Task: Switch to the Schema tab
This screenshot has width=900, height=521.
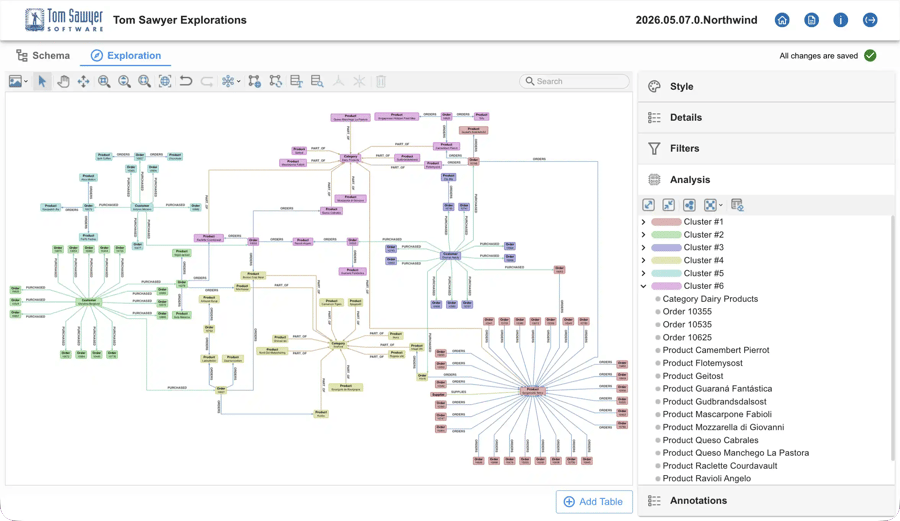Action: click(43, 56)
